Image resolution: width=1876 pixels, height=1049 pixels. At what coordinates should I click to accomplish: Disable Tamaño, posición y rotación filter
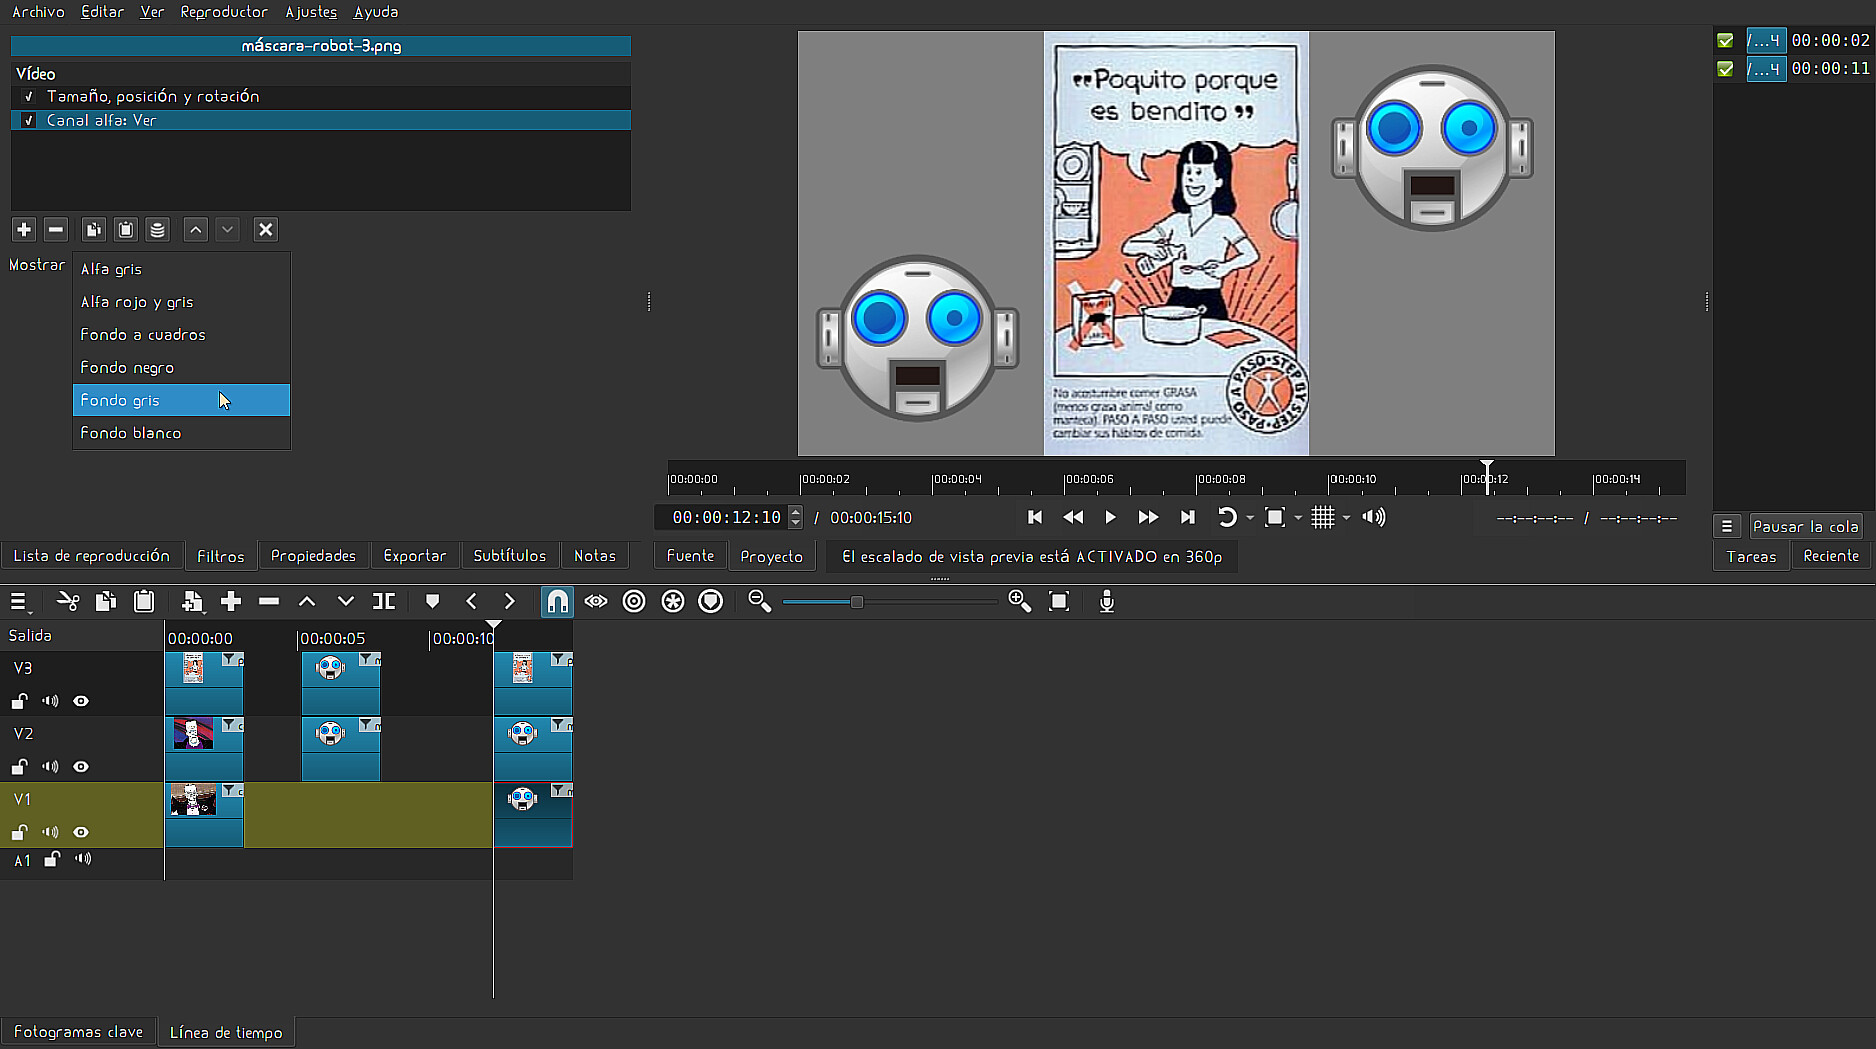[x=29, y=96]
